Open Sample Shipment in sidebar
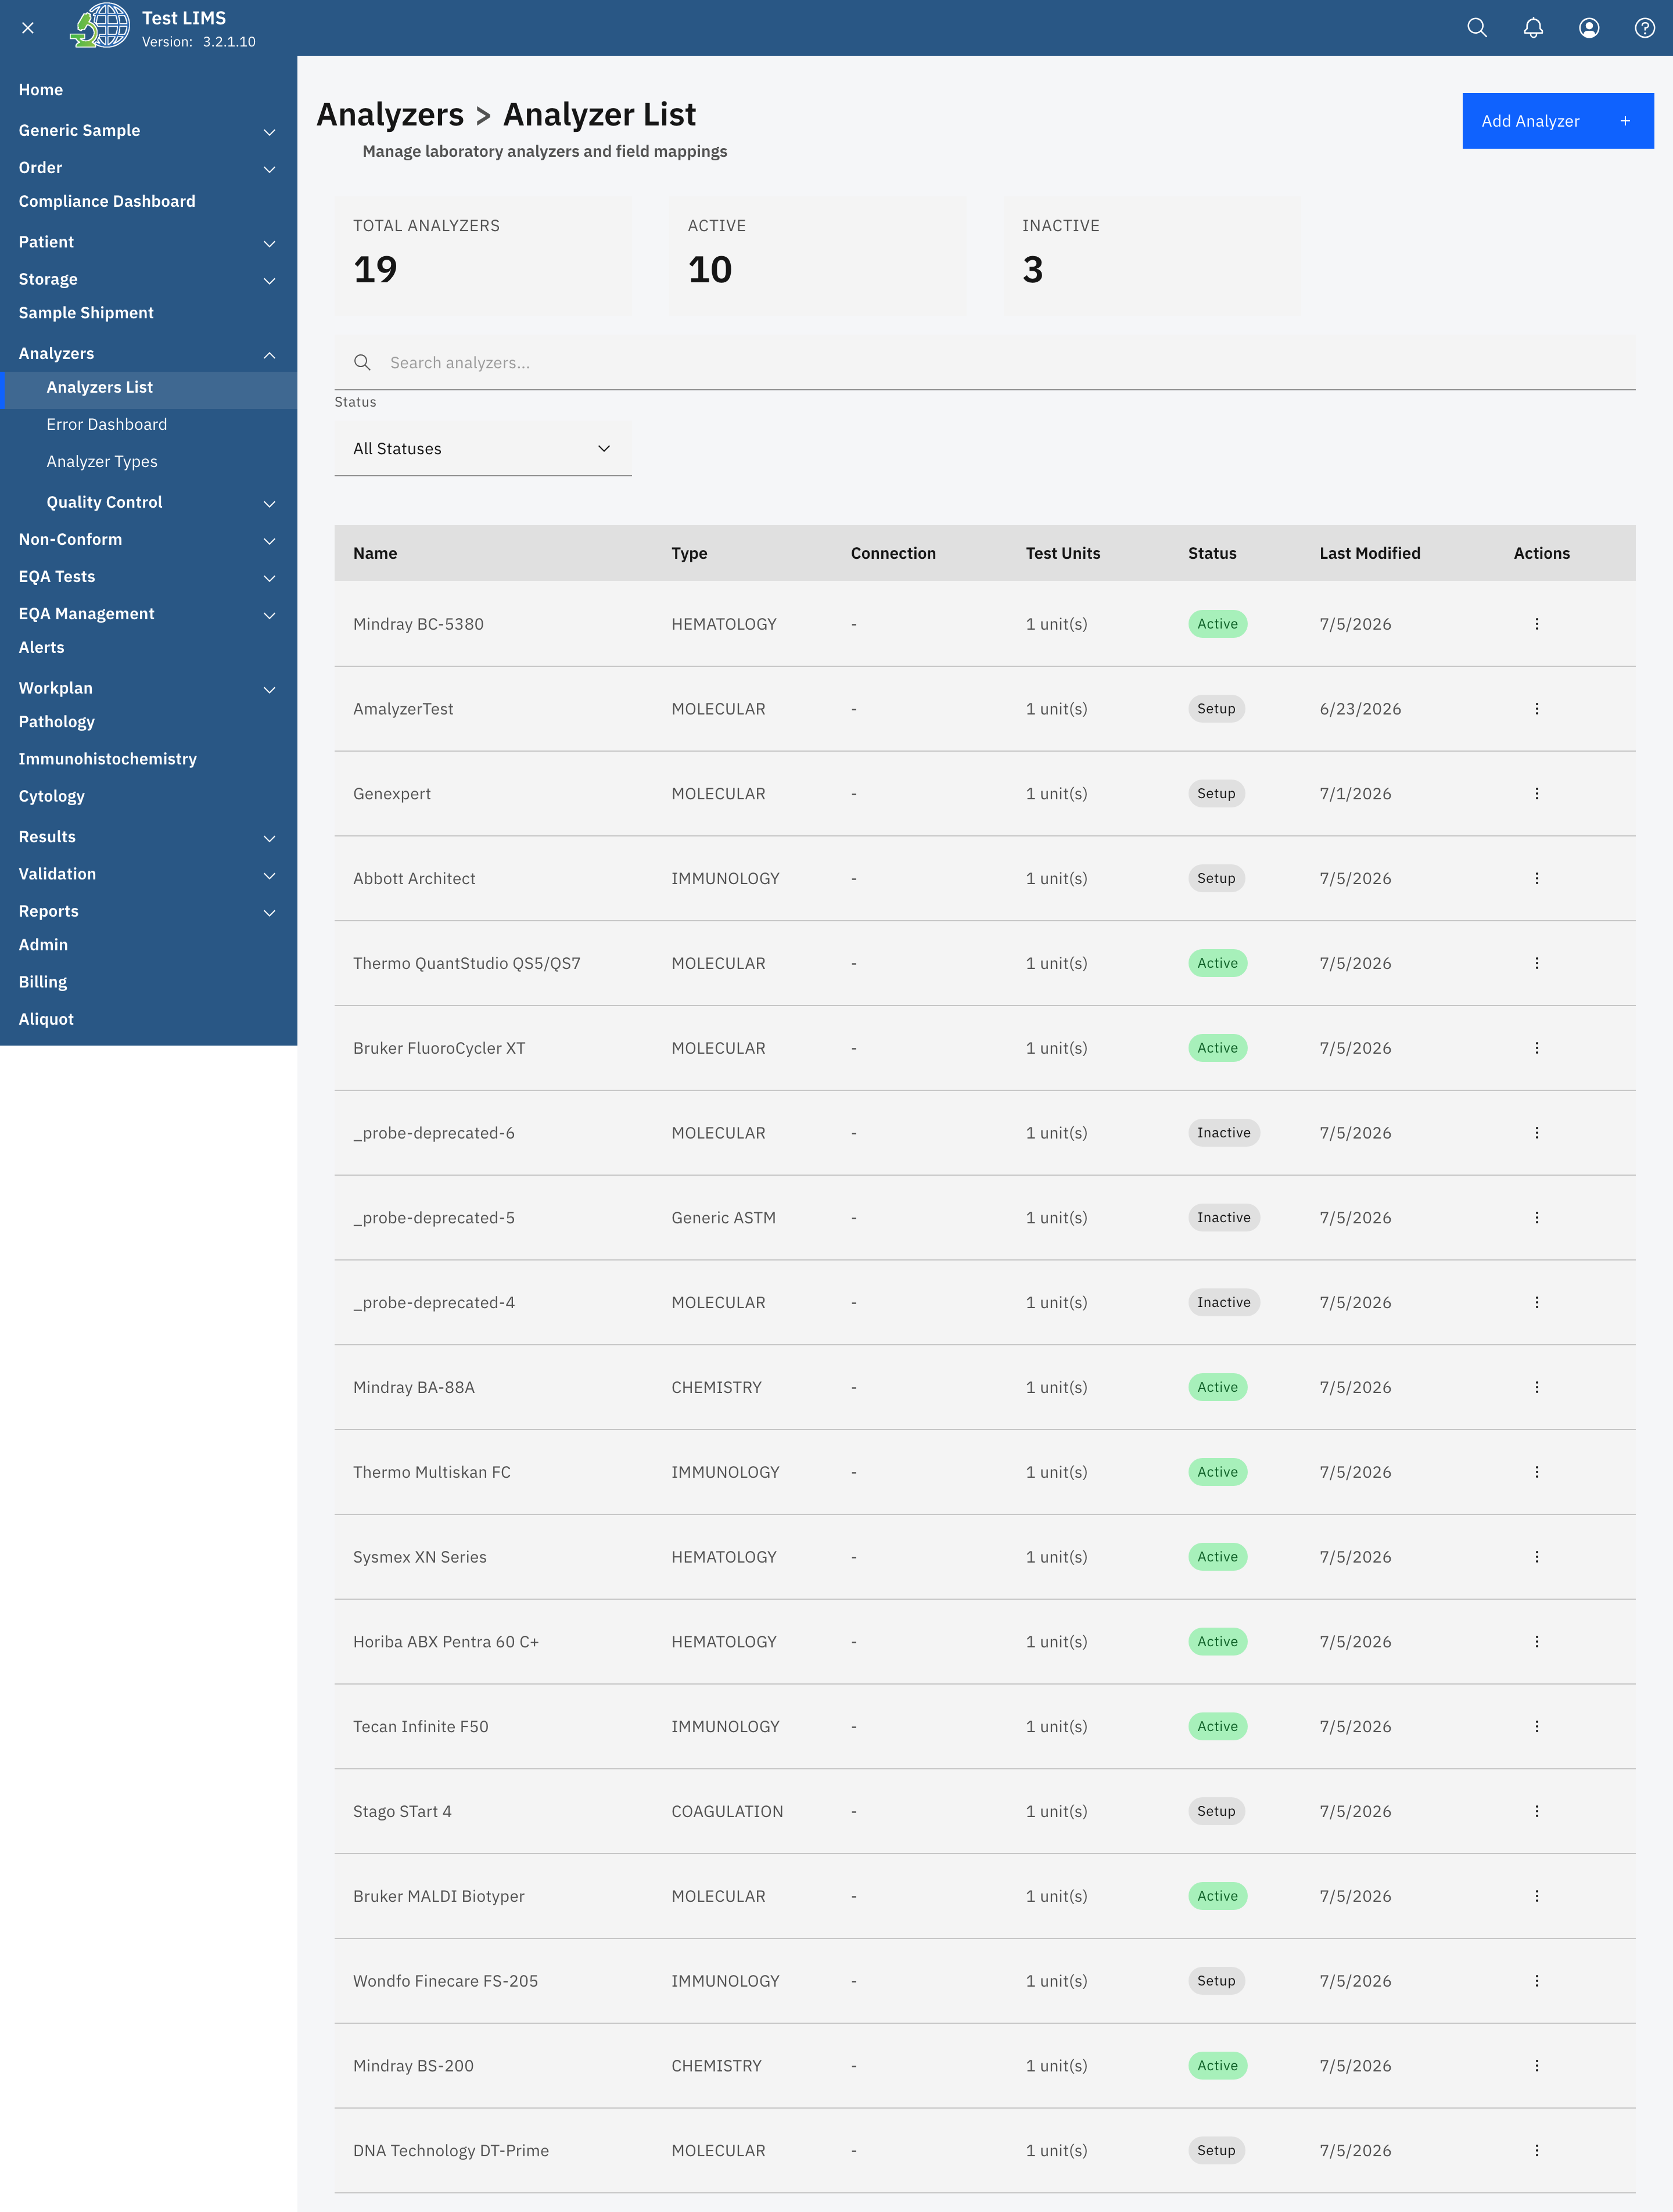This screenshot has height=2212, width=1673. pyautogui.click(x=86, y=313)
